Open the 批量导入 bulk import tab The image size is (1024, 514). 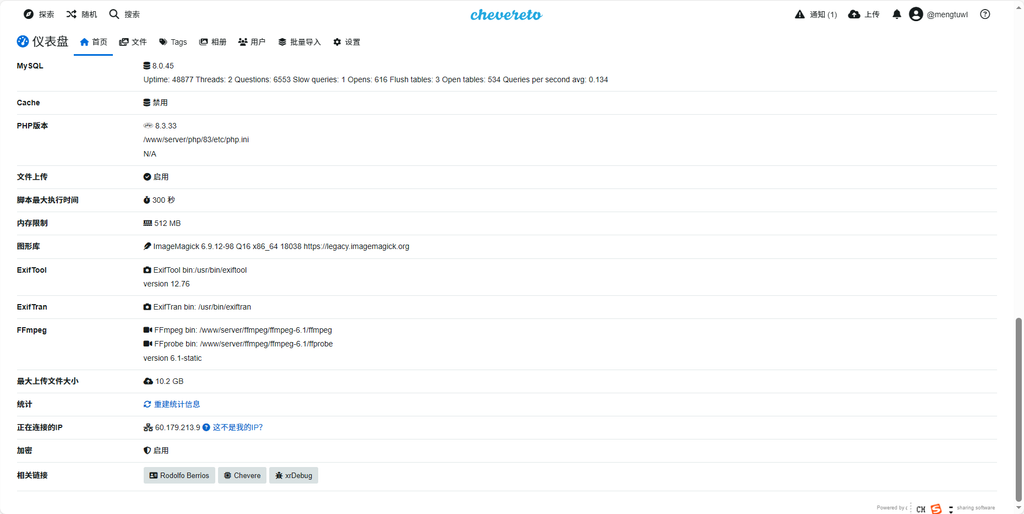[x=299, y=42]
